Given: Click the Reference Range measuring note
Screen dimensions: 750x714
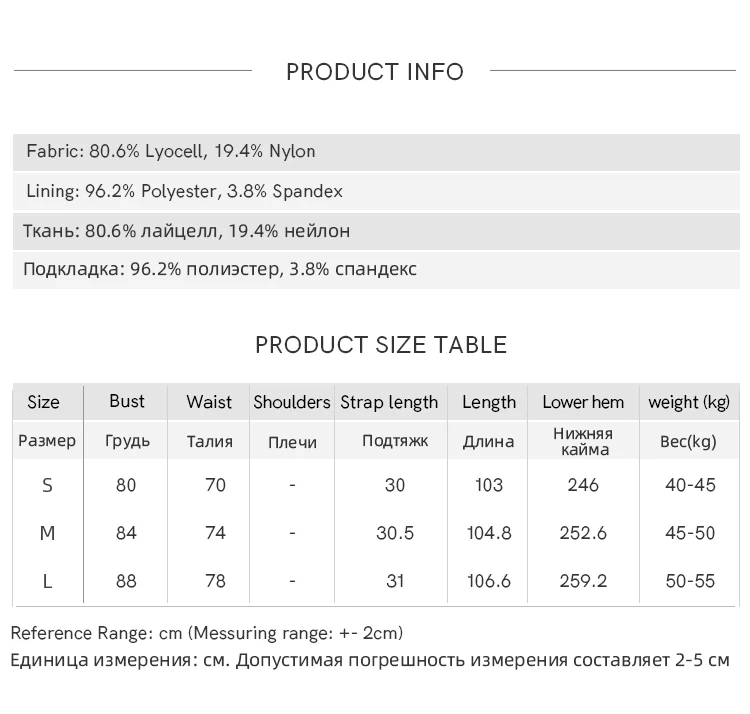Looking at the screenshot, I should [207, 633].
